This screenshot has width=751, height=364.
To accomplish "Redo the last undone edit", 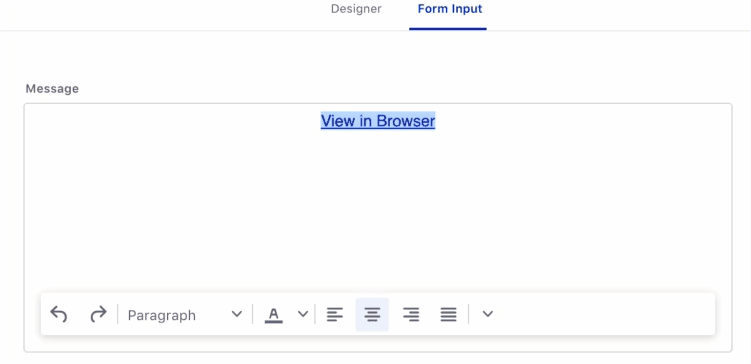I will [98, 315].
